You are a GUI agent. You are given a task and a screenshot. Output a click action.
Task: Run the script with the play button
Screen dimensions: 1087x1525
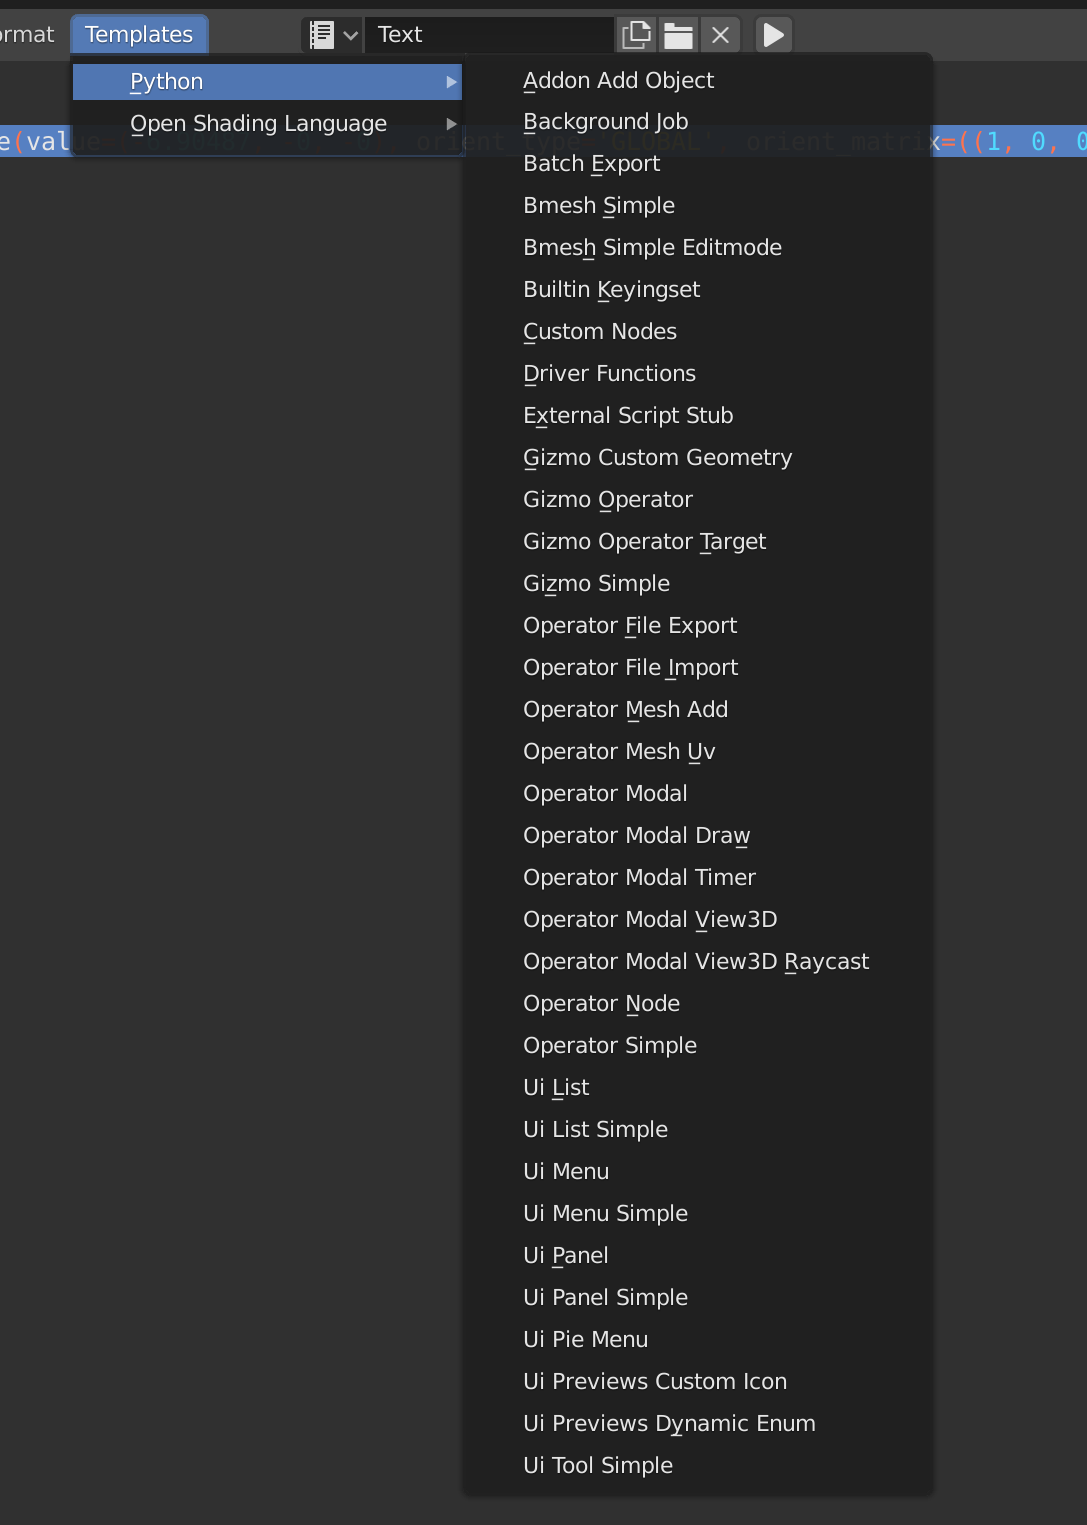[x=774, y=35]
